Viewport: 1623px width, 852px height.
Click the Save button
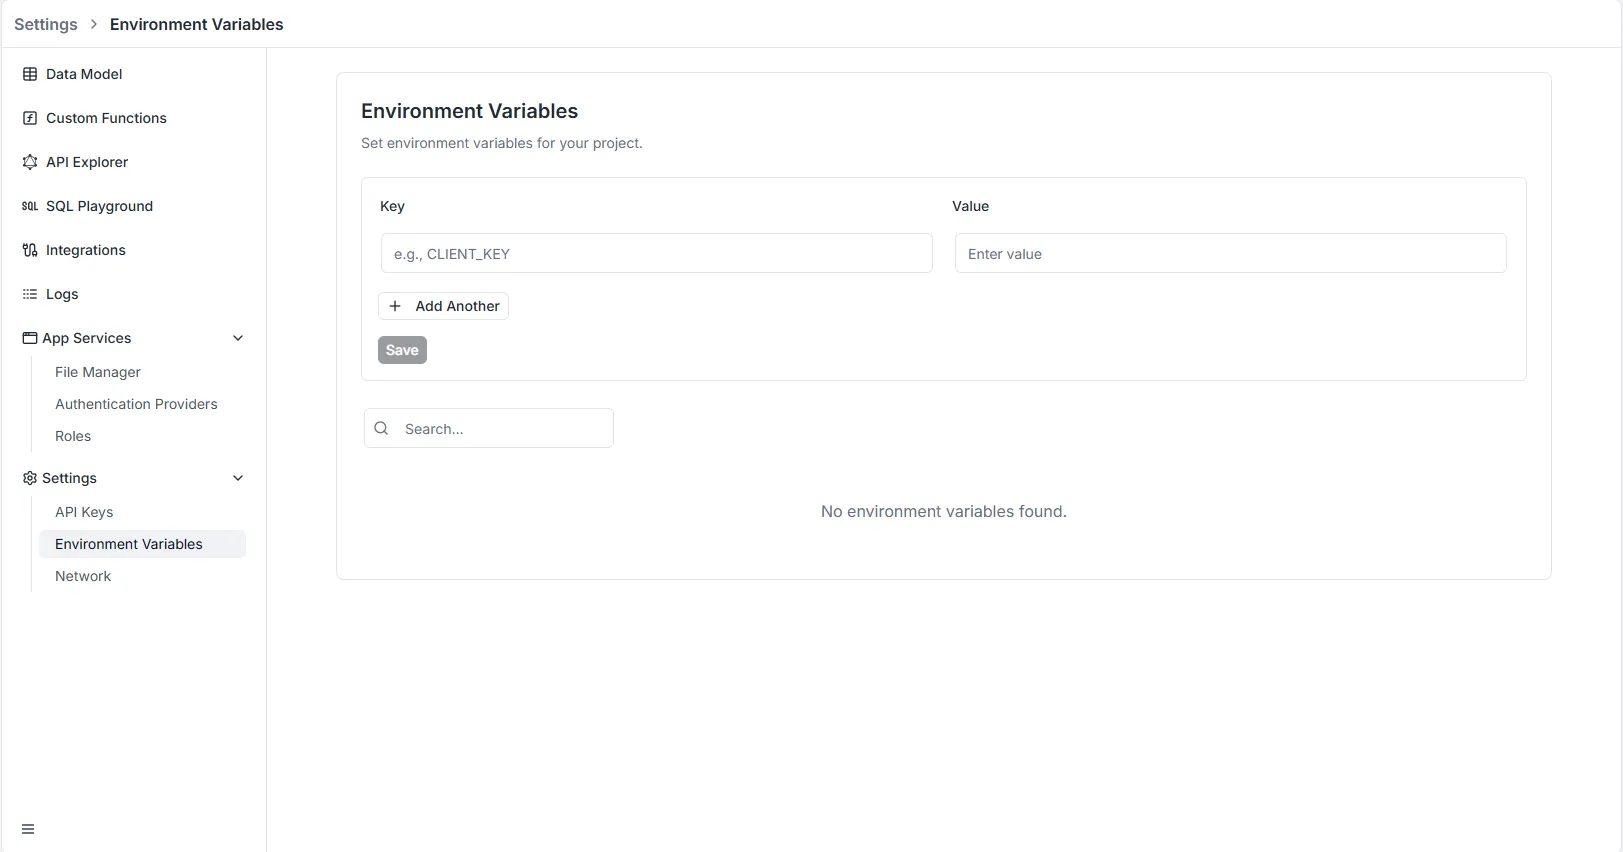coord(402,350)
